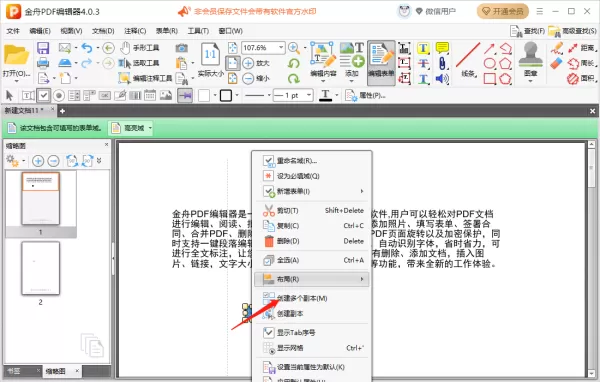Expand the Layout submenu arrow
Screen dimensions: 600x382
pos(362,279)
